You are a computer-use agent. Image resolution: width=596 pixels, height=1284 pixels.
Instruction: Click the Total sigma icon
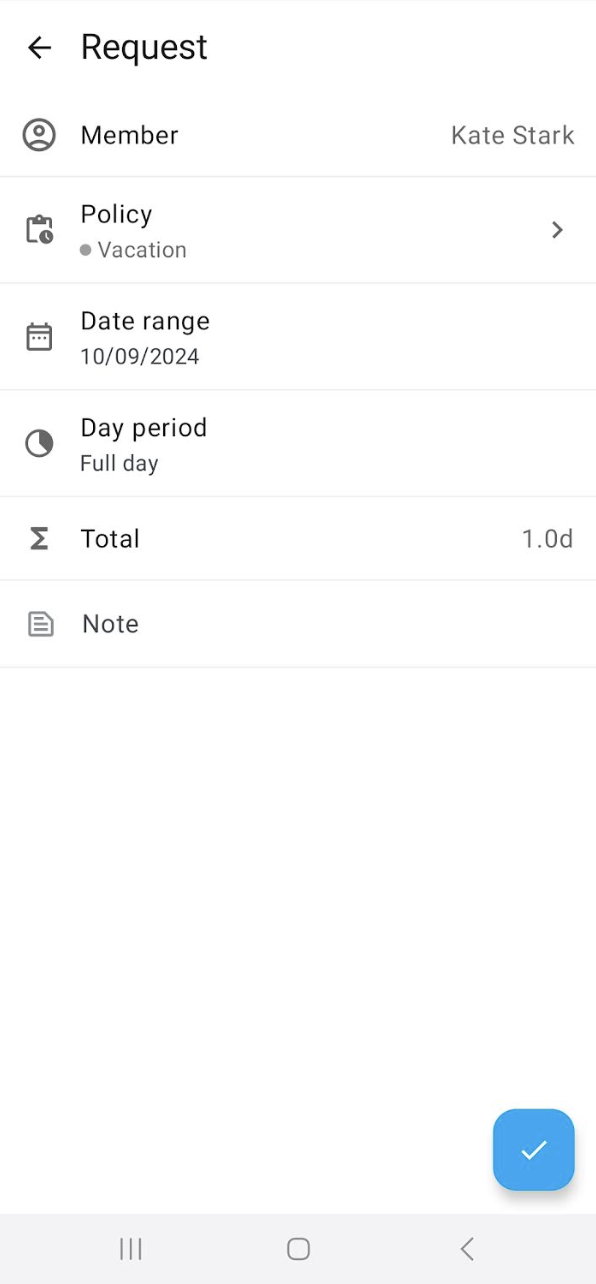click(39, 538)
